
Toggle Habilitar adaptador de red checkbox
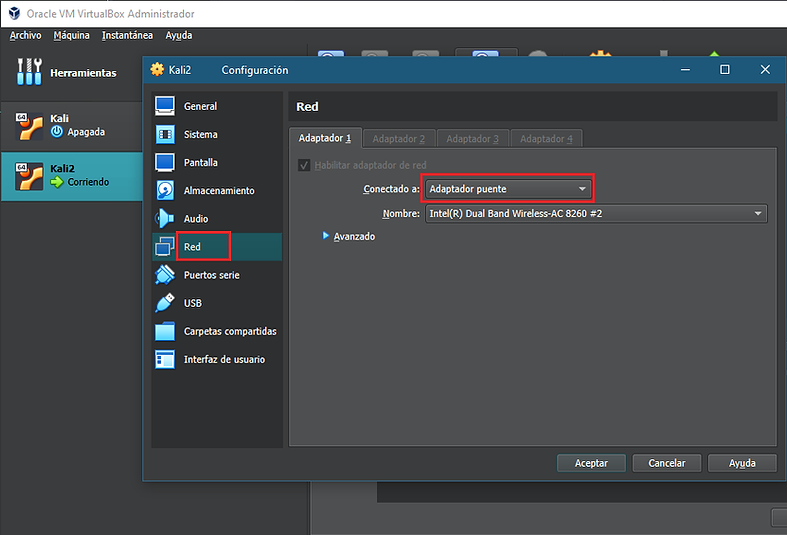304,165
